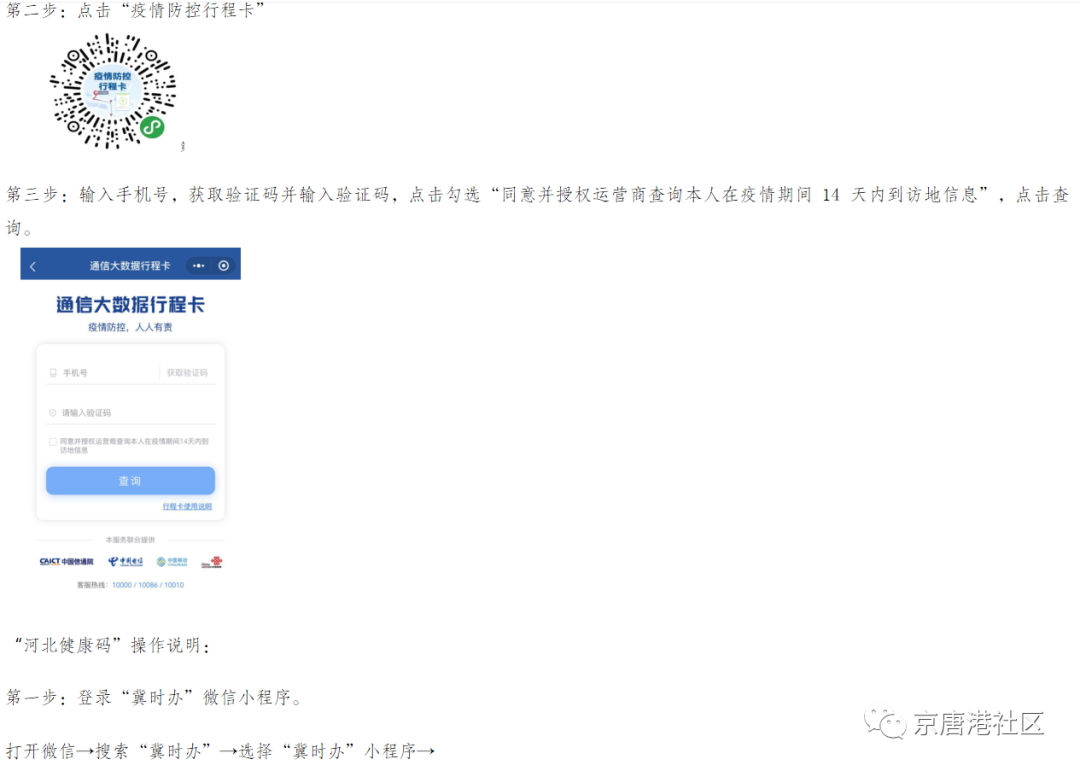Screen dimensions: 1080x771
Task: Click the 疫情防控行程卡 mini-program QR code
Action: pos(113,91)
